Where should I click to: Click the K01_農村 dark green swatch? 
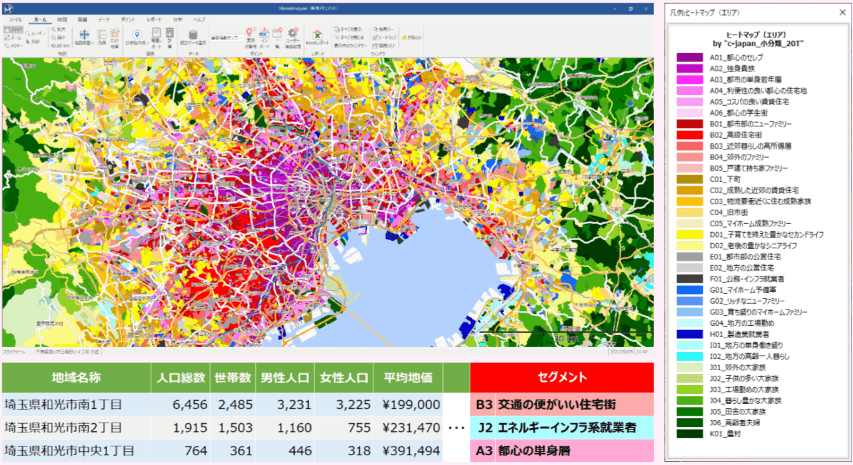click(689, 433)
